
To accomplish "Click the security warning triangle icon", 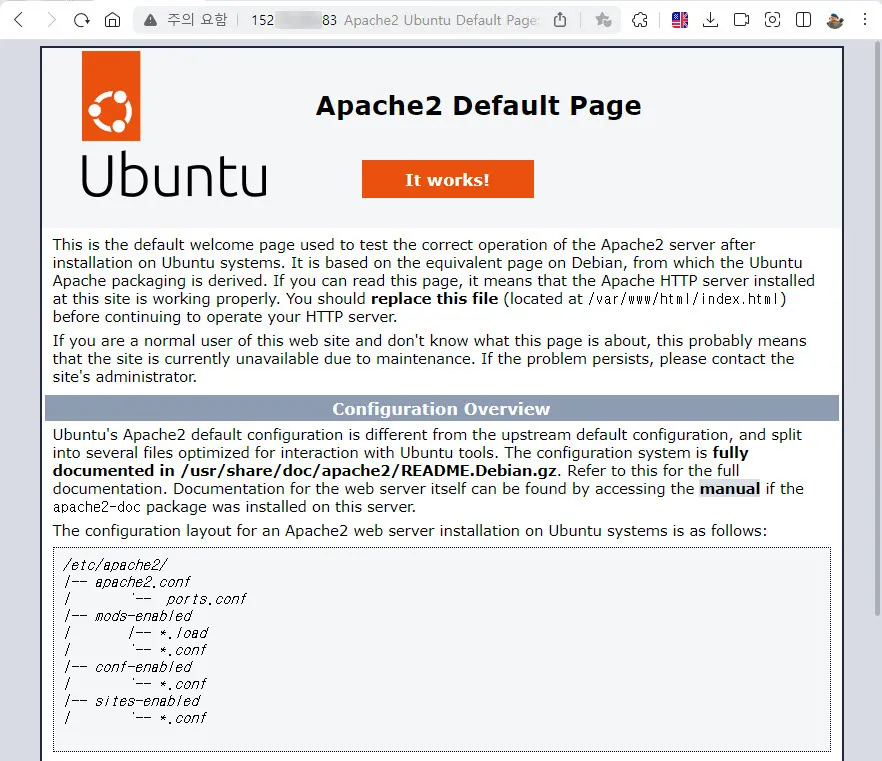I will 151,20.
